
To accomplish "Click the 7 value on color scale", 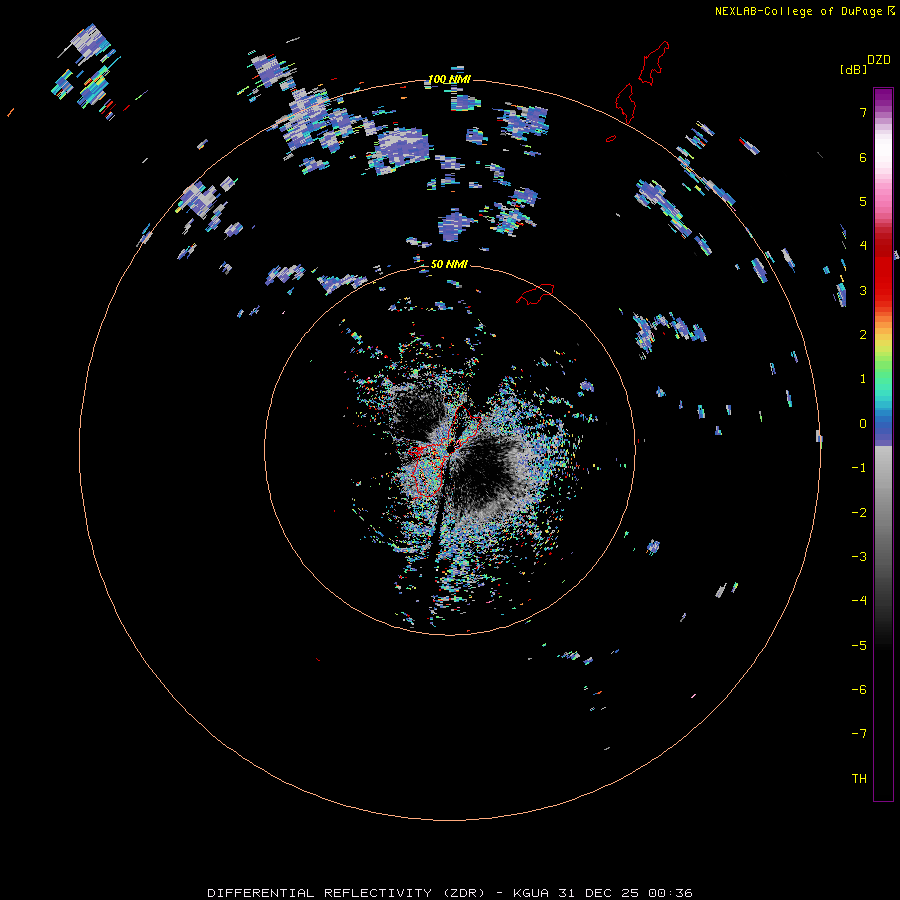I will (x=863, y=112).
